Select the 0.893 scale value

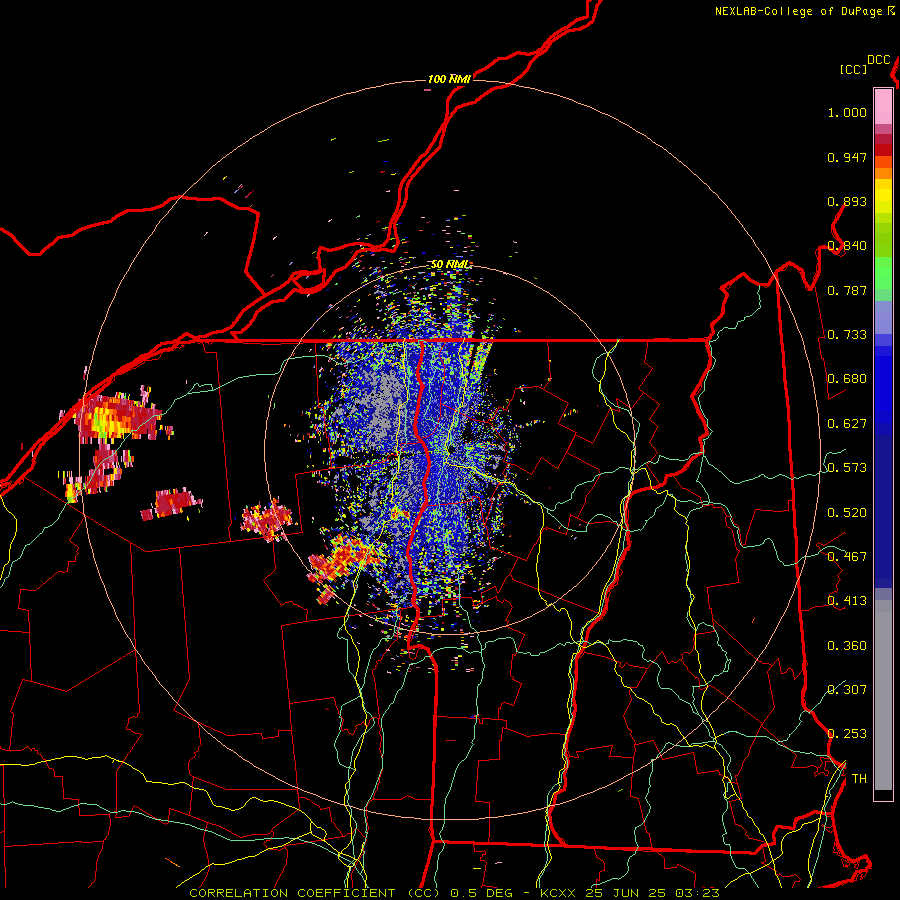(847, 201)
